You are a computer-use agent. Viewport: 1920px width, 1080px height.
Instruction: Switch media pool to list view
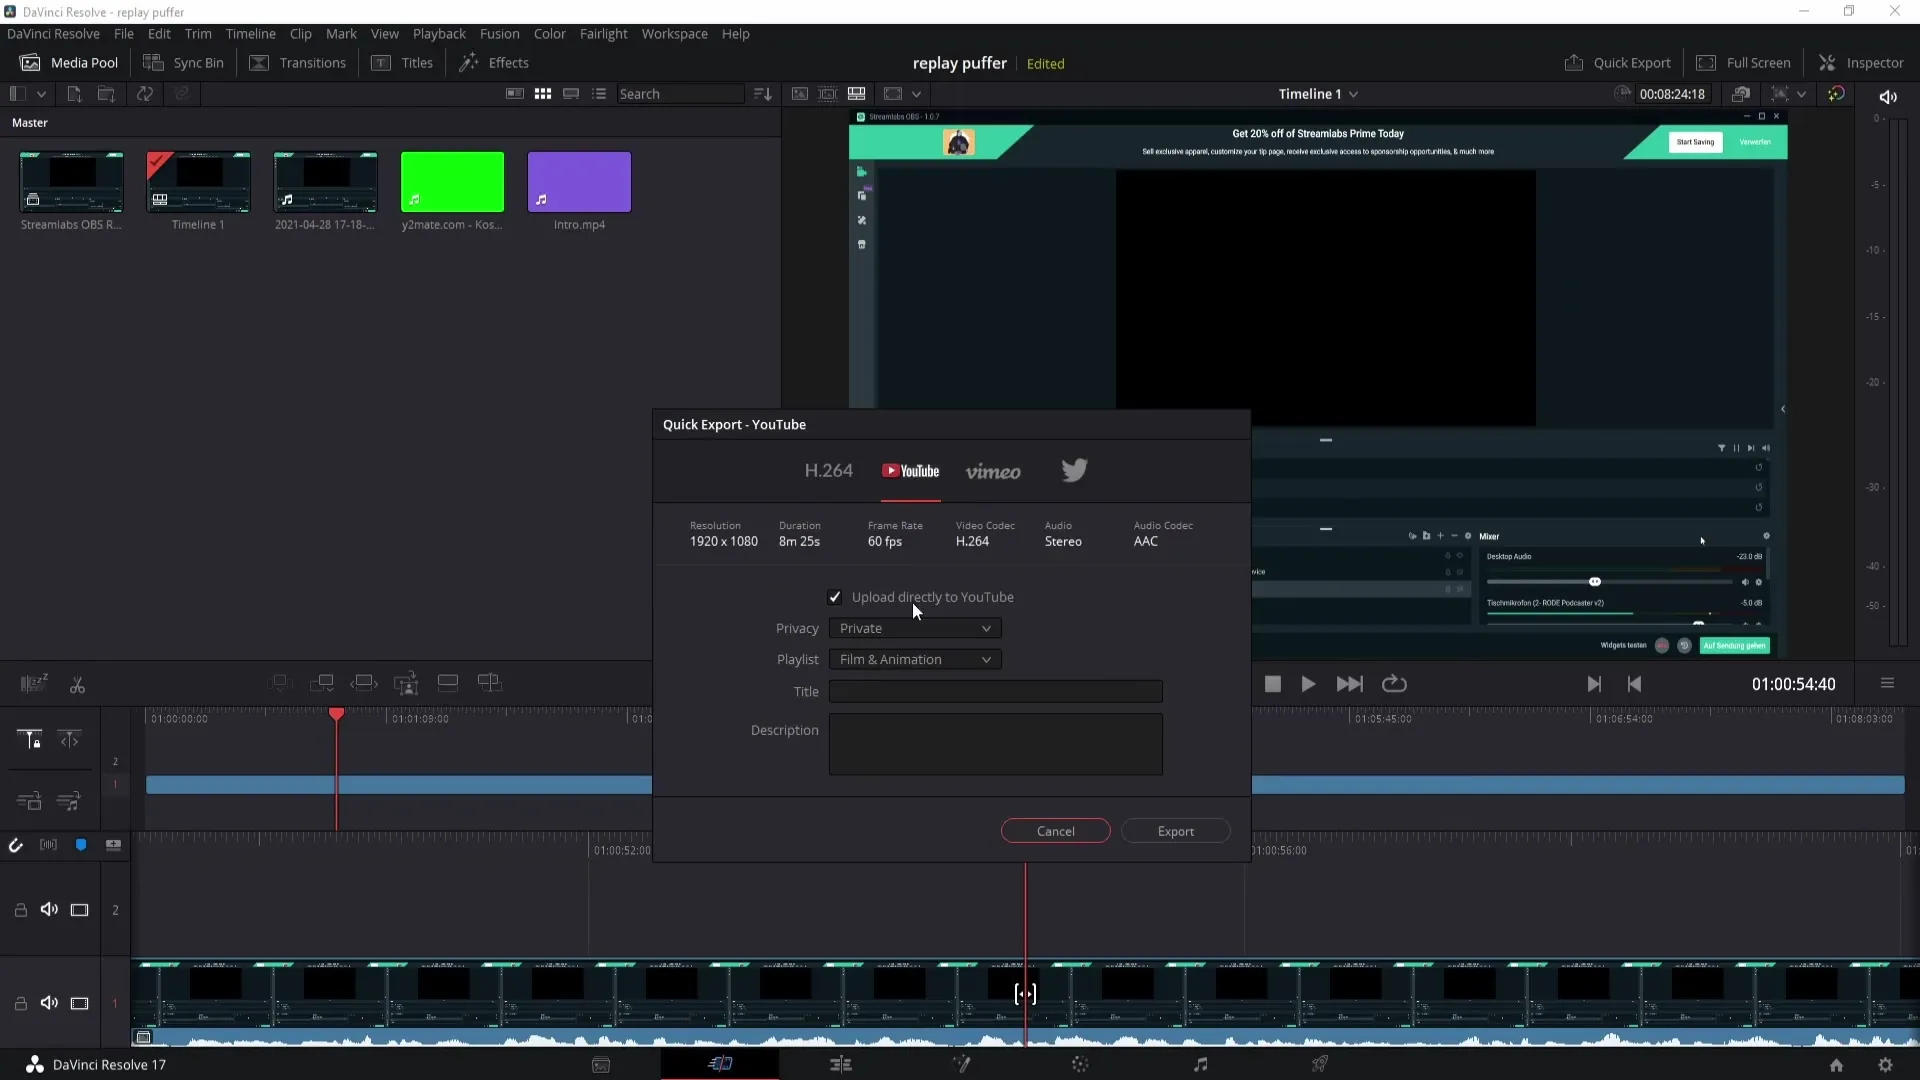(x=599, y=93)
